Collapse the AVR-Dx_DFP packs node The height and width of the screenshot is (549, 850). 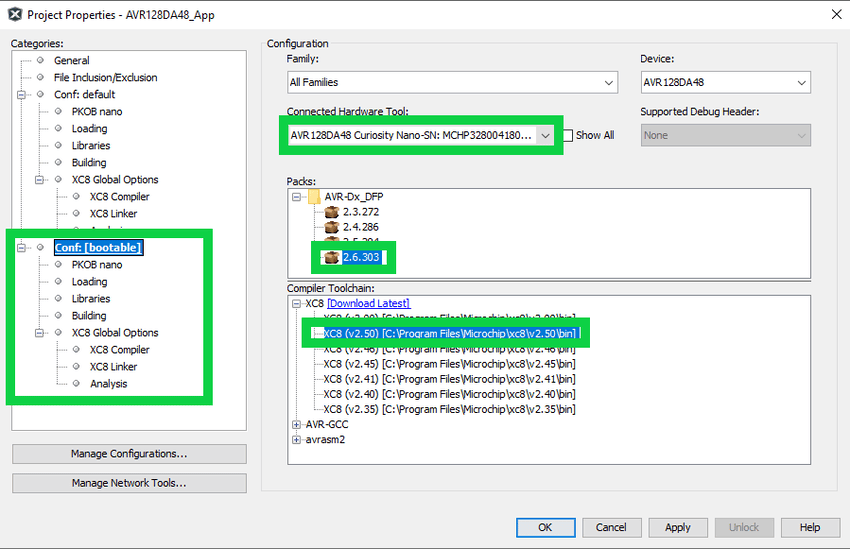pos(296,197)
